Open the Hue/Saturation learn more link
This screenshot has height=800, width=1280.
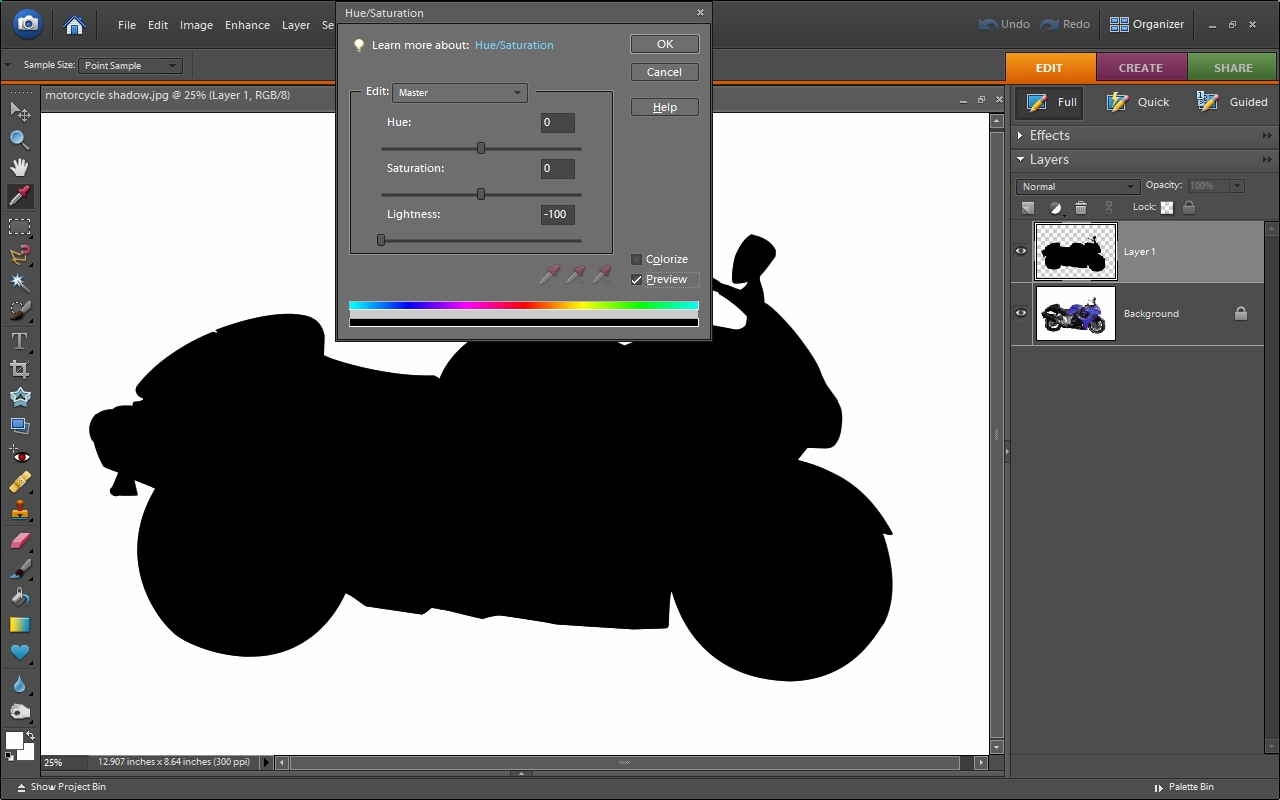pos(514,45)
